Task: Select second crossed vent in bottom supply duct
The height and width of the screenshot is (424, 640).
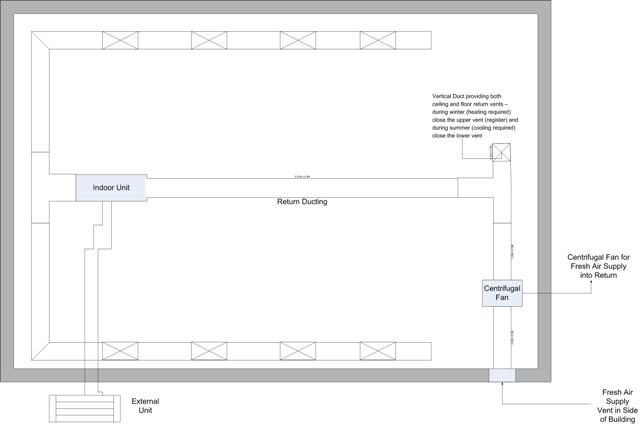Action: pos(209,351)
